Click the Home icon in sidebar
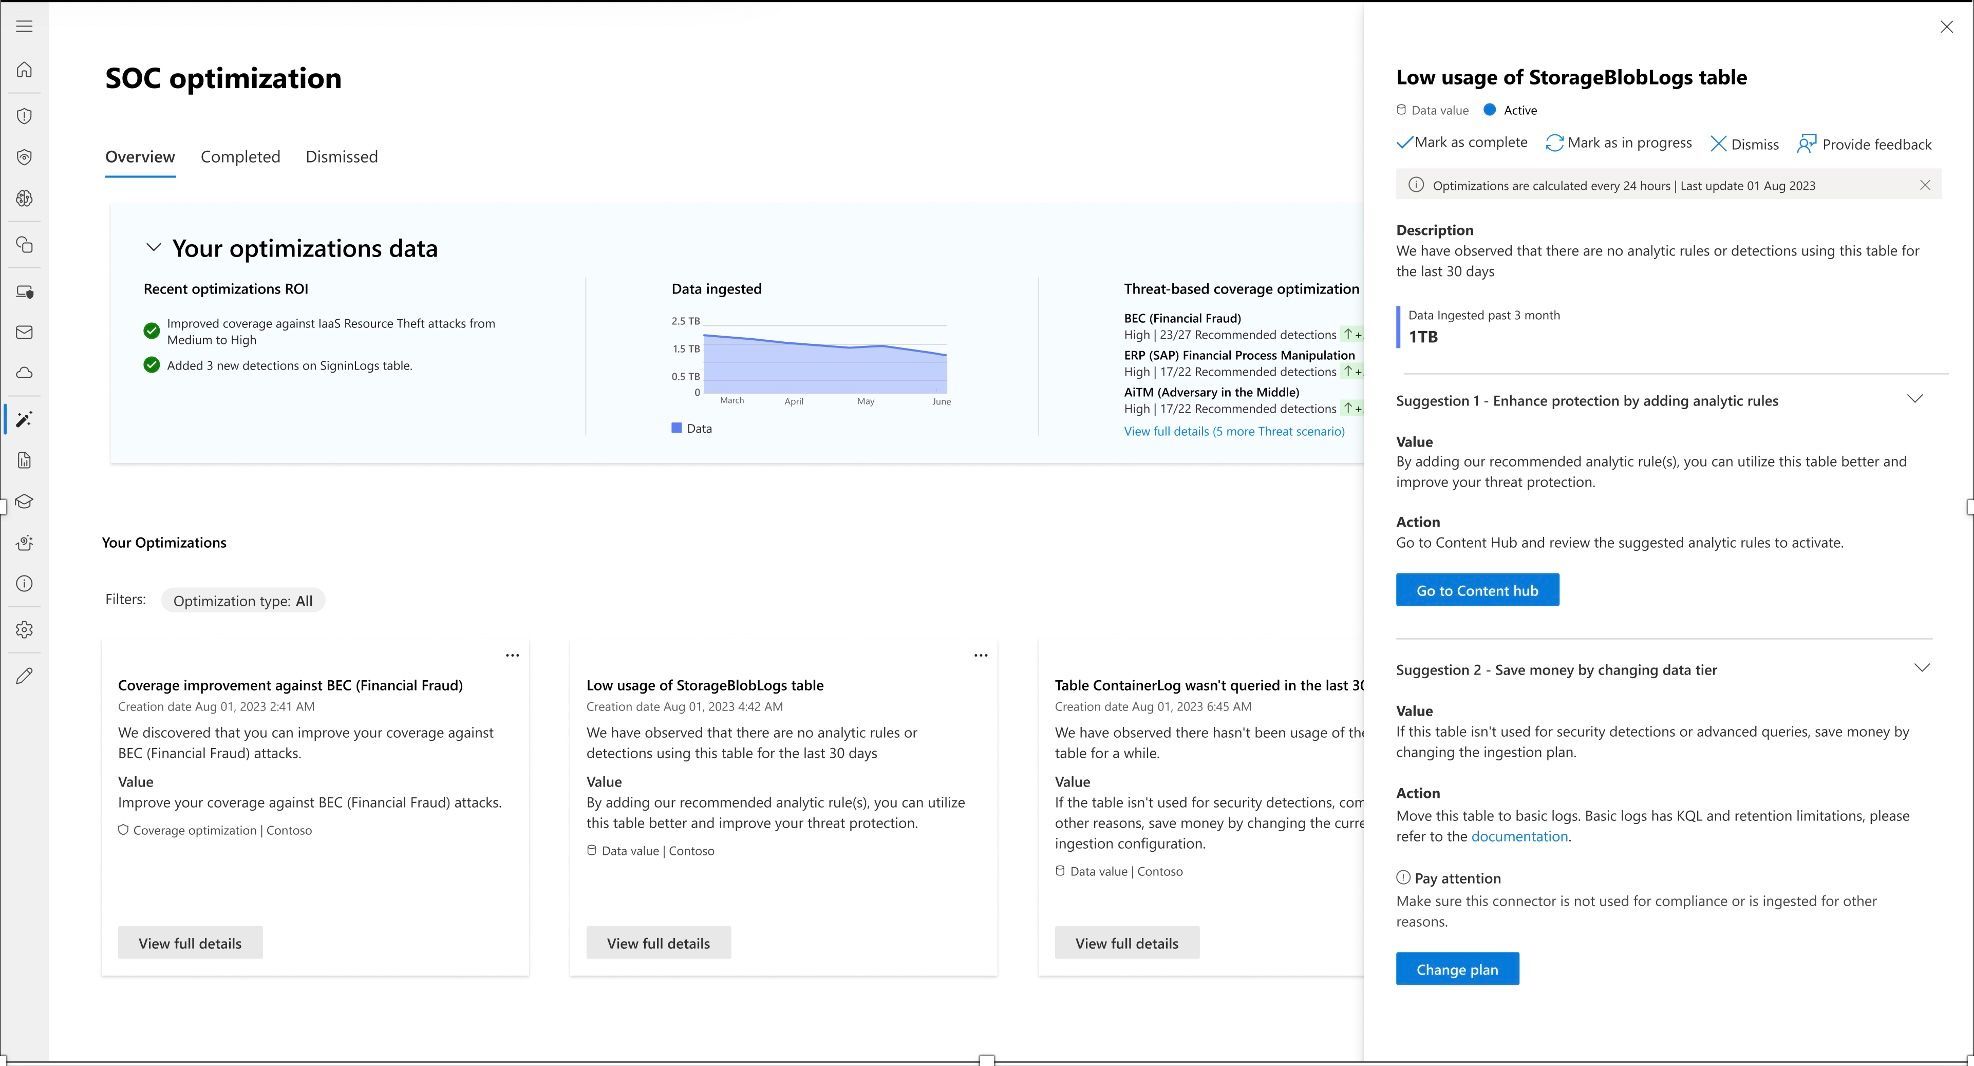Image resolution: width=1974 pixels, height=1066 pixels. (24, 70)
